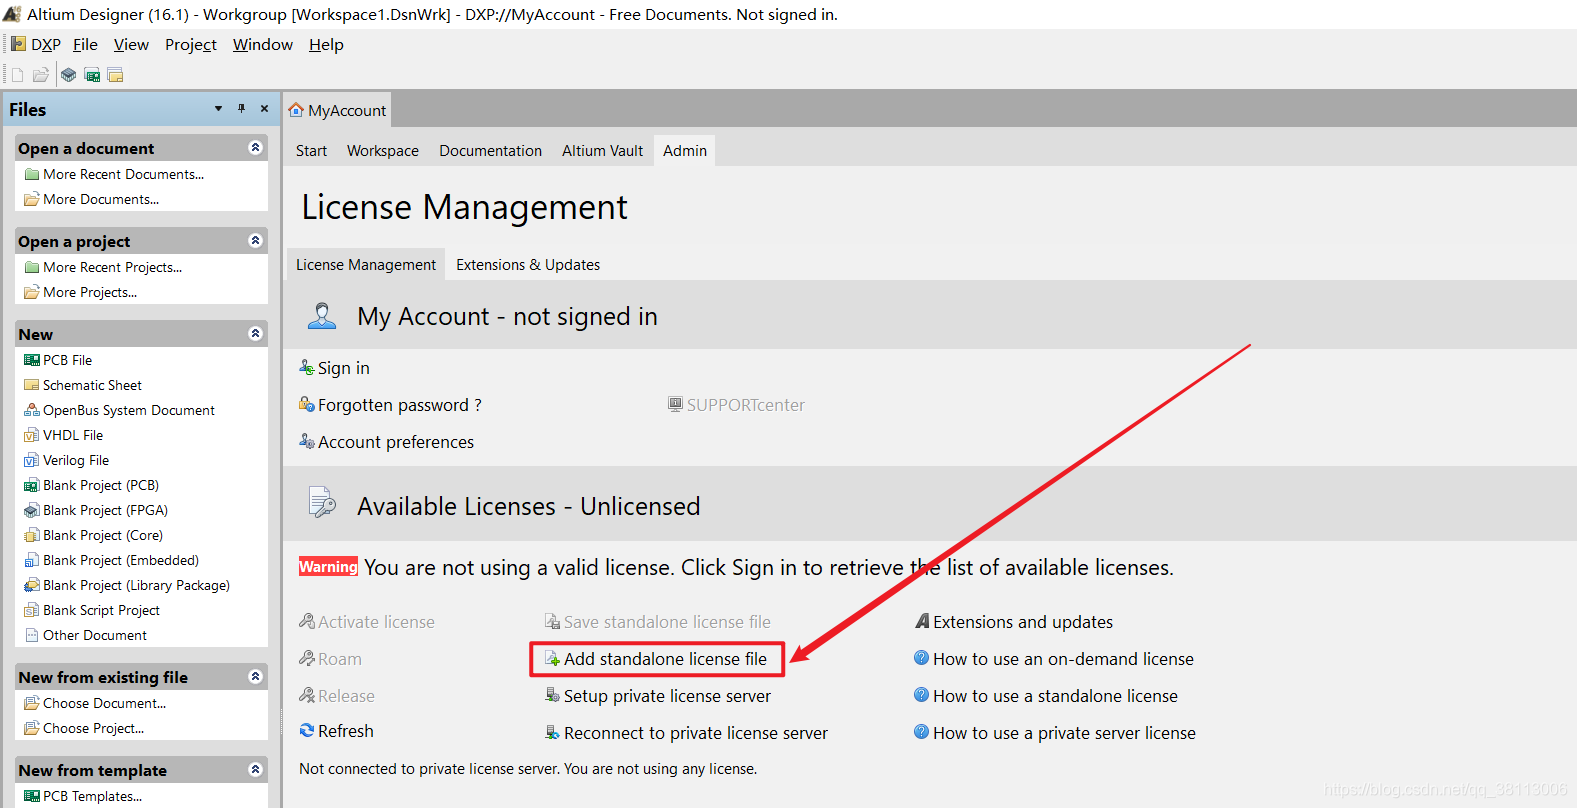Open the Files panel dropdown arrow
Screen dimensions: 1577x808
tap(218, 109)
